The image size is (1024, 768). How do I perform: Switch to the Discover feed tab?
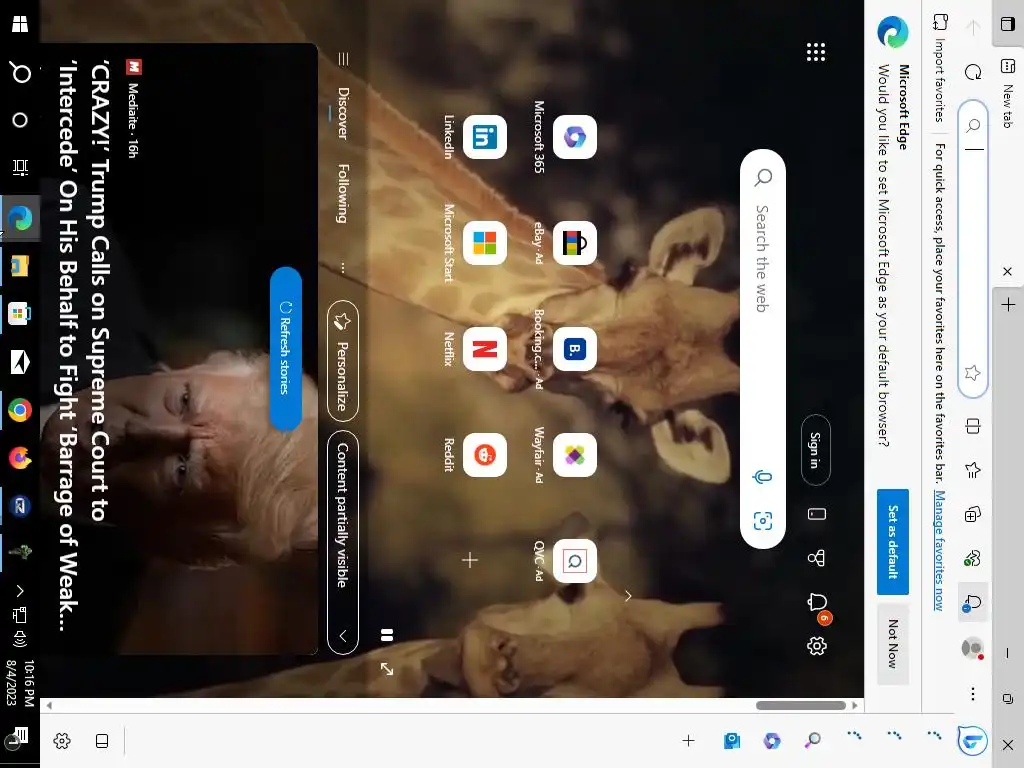(343, 113)
